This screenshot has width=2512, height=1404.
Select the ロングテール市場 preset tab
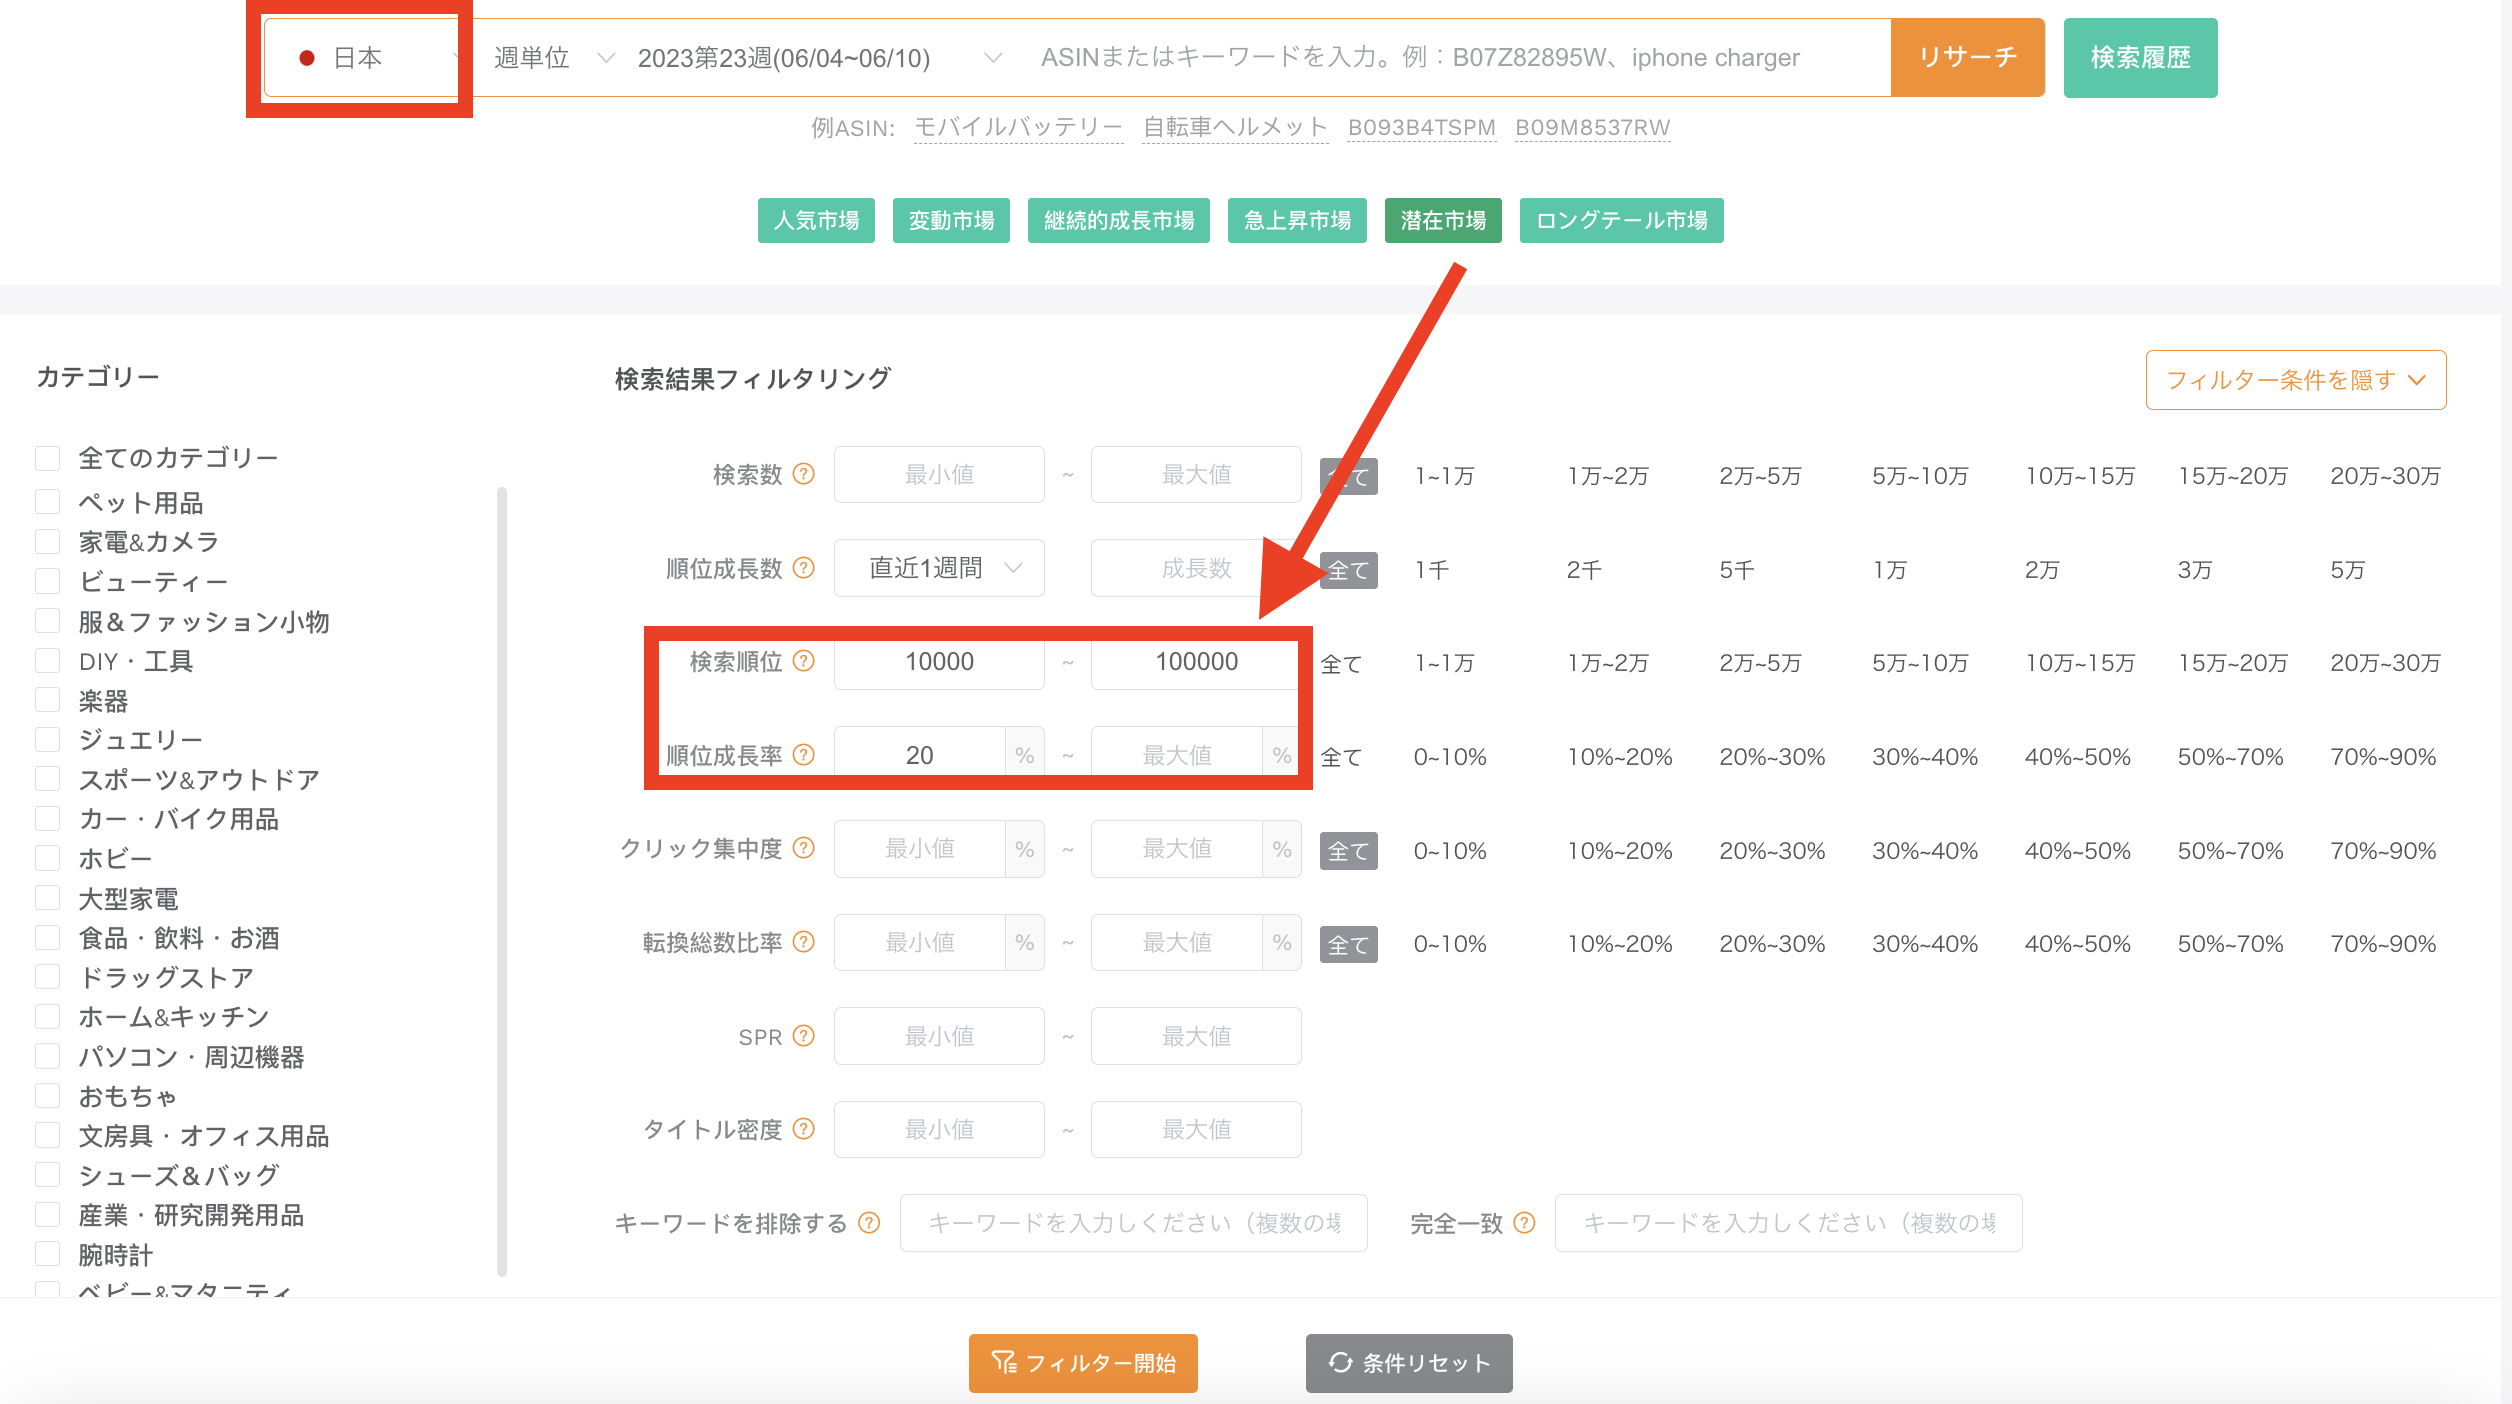point(1621,220)
